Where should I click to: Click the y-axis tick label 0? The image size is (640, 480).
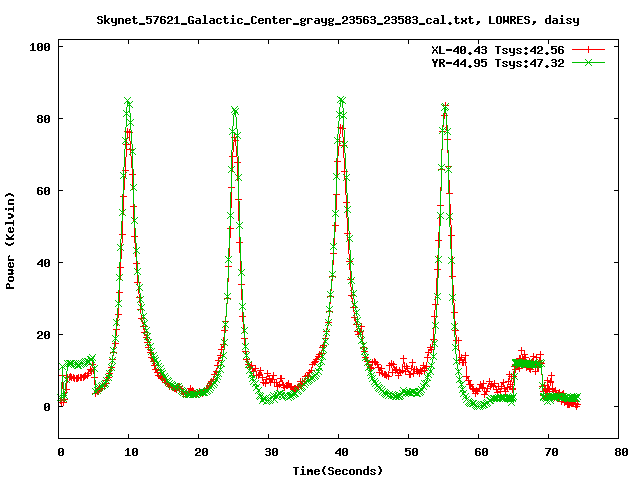pos(47,407)
